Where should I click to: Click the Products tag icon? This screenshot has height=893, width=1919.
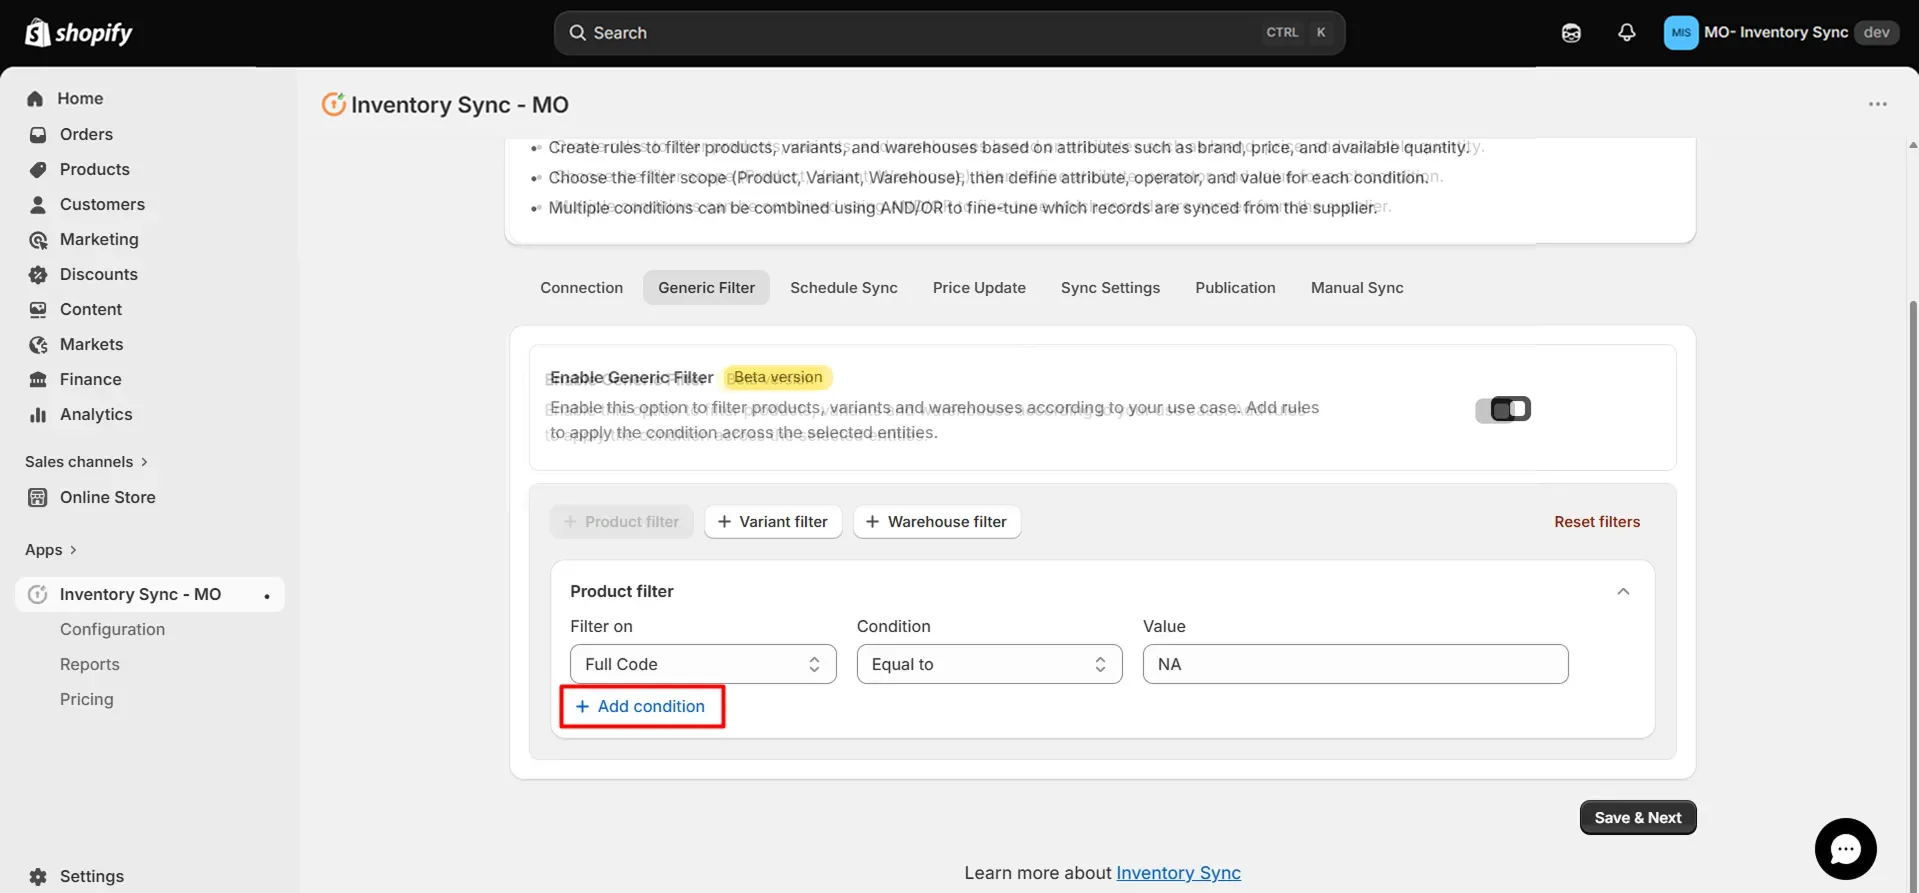click(38, 169)
